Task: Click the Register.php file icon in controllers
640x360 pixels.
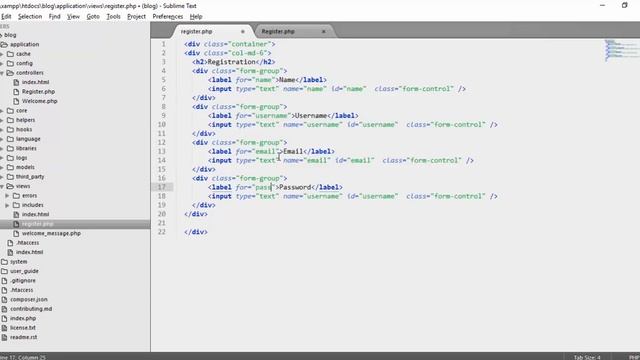Action: coord(16,92)
